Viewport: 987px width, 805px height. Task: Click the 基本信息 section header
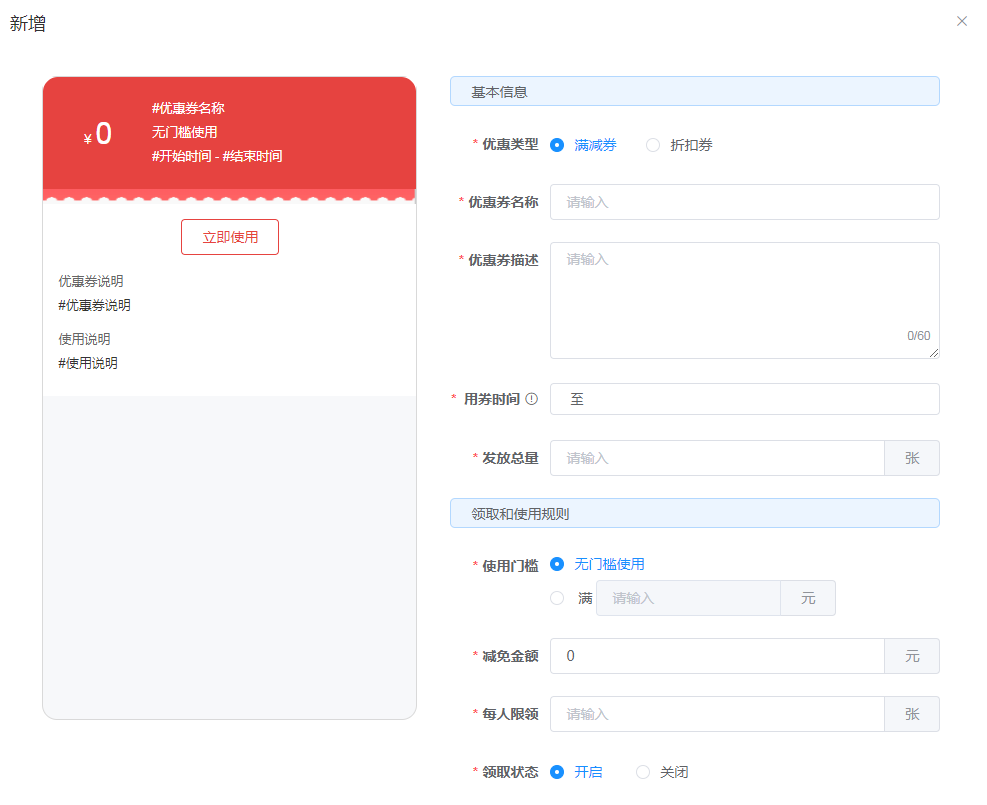[x=695, y=91]
